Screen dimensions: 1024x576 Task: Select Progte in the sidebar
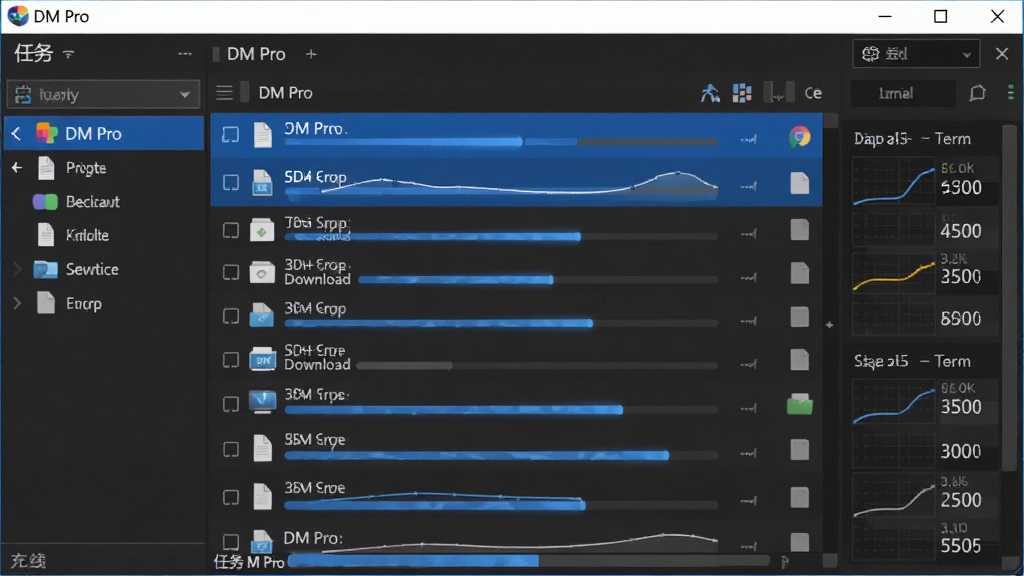86,168
